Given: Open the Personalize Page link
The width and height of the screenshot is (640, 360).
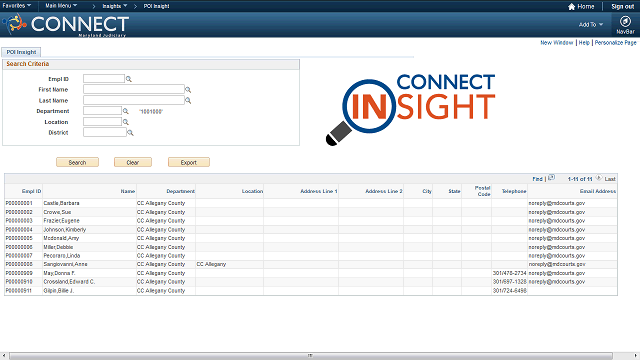Looking at the screenshot, I should click(615, 42).
